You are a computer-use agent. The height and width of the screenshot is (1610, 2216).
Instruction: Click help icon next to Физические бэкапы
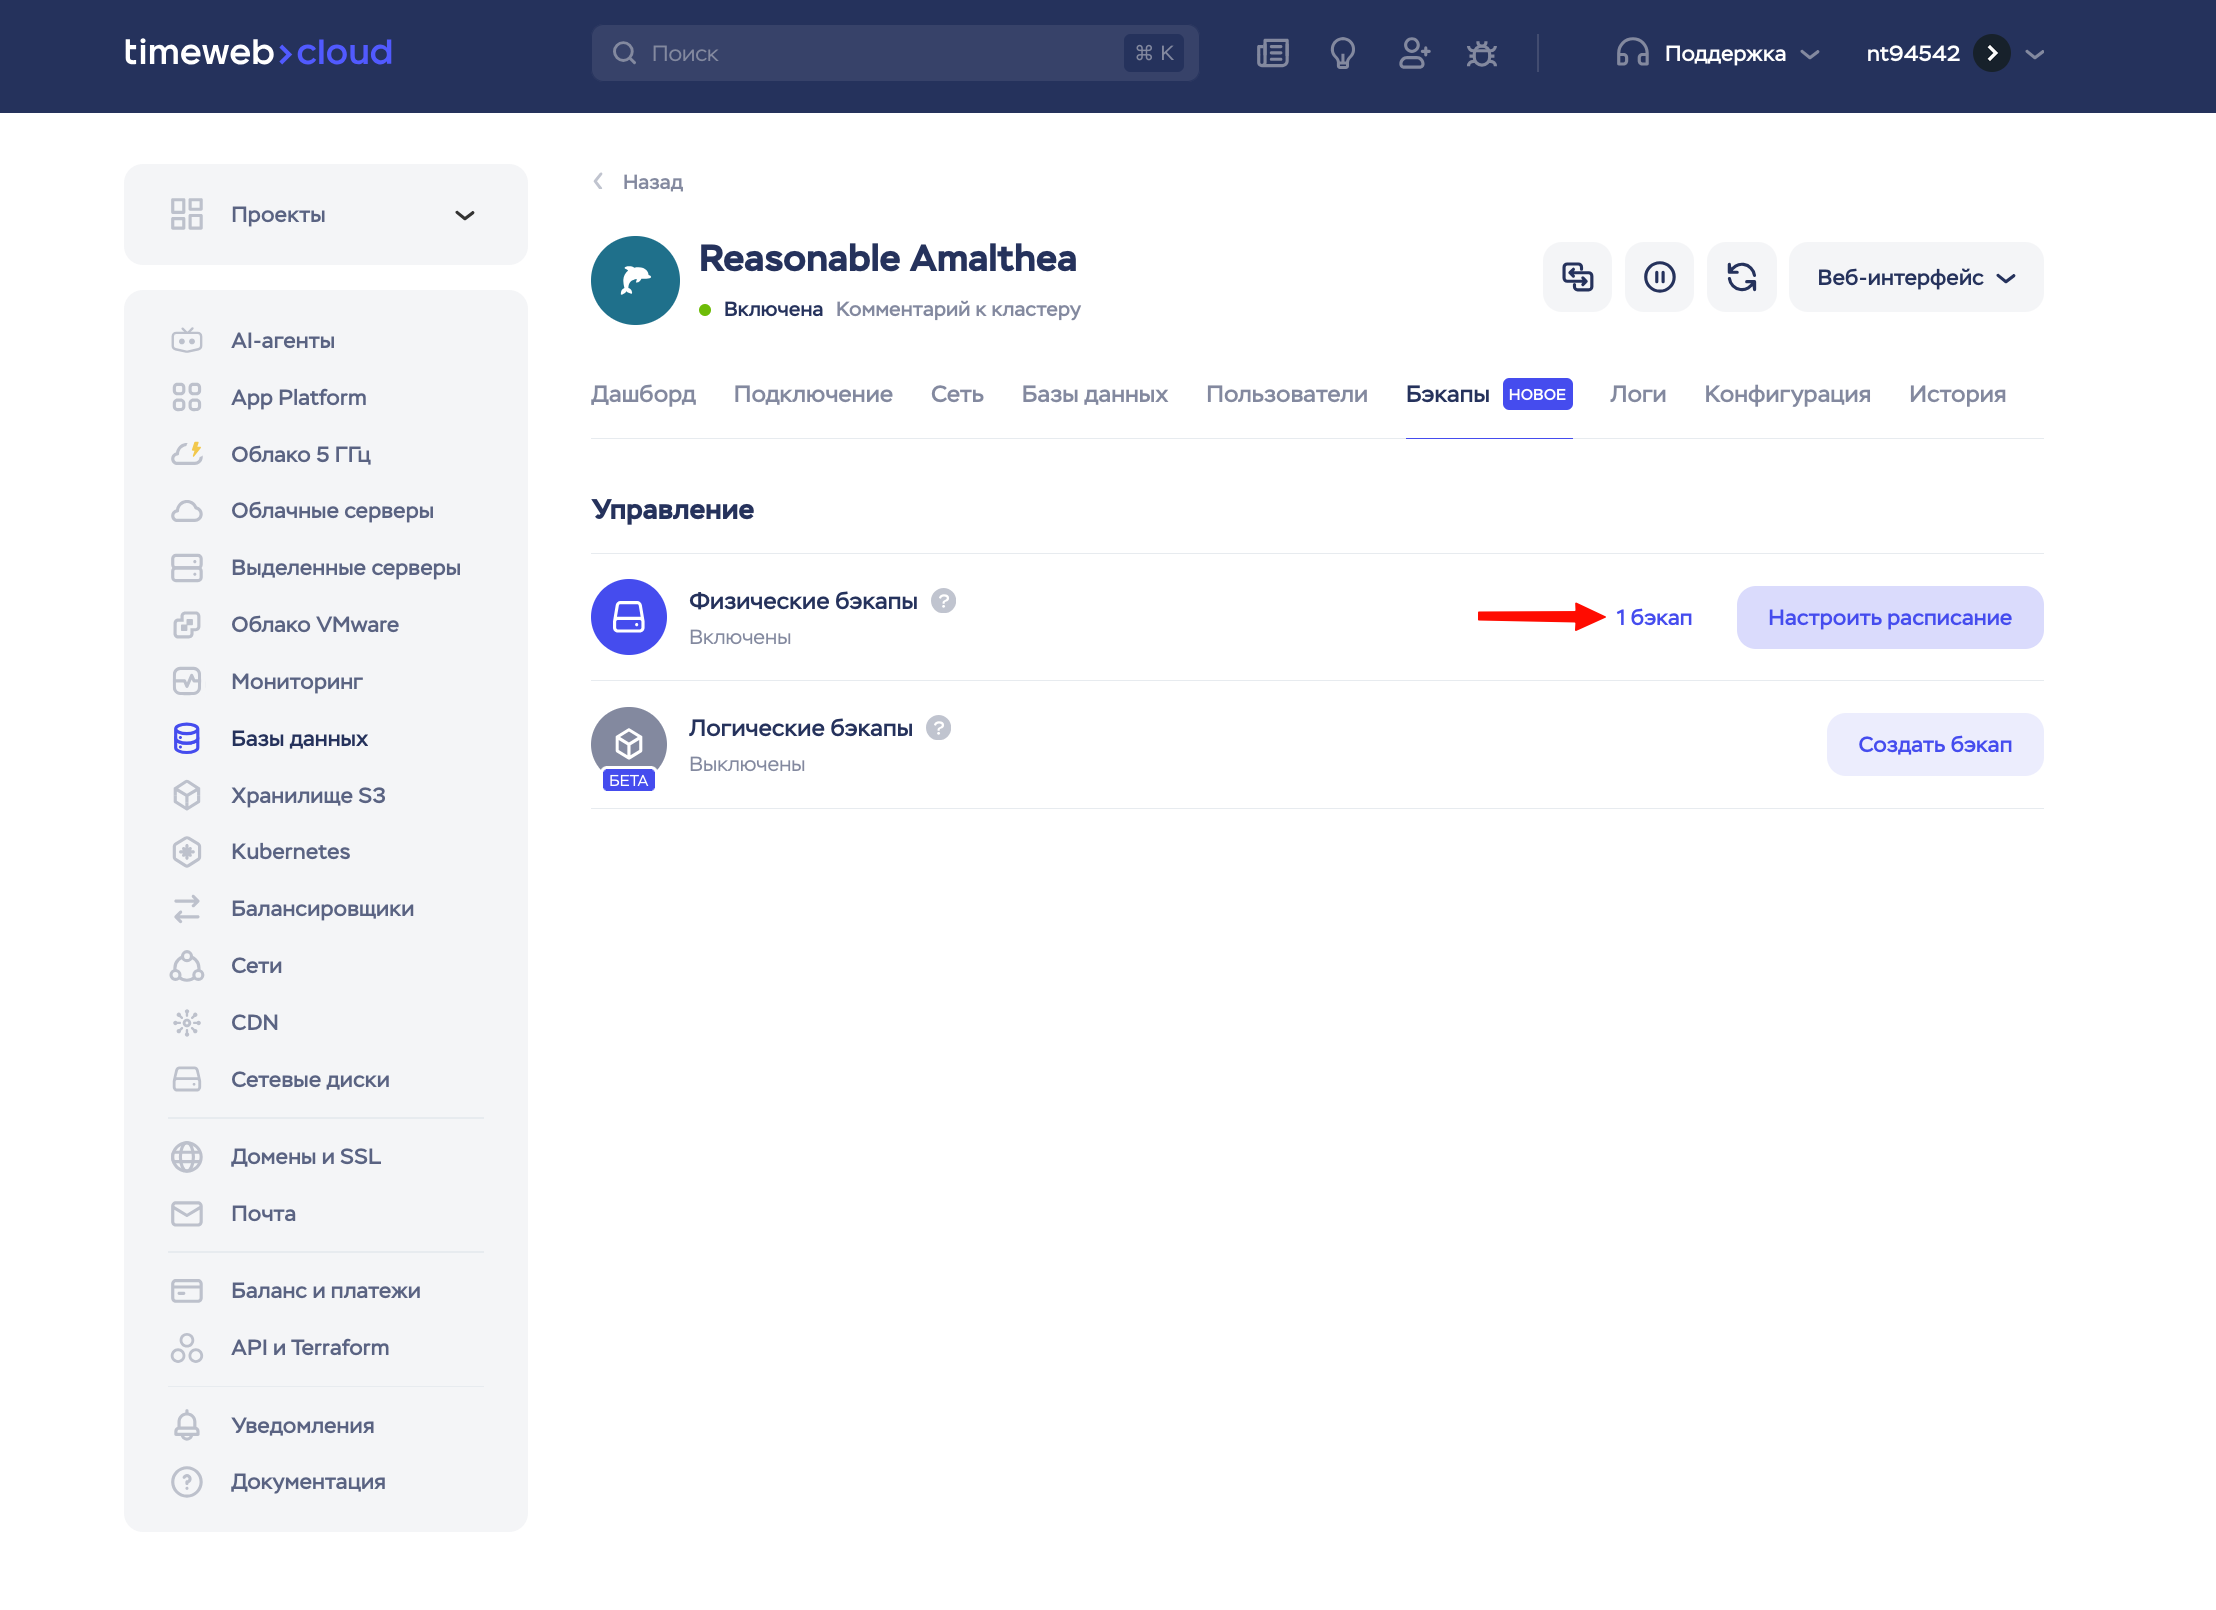[943, 600]
